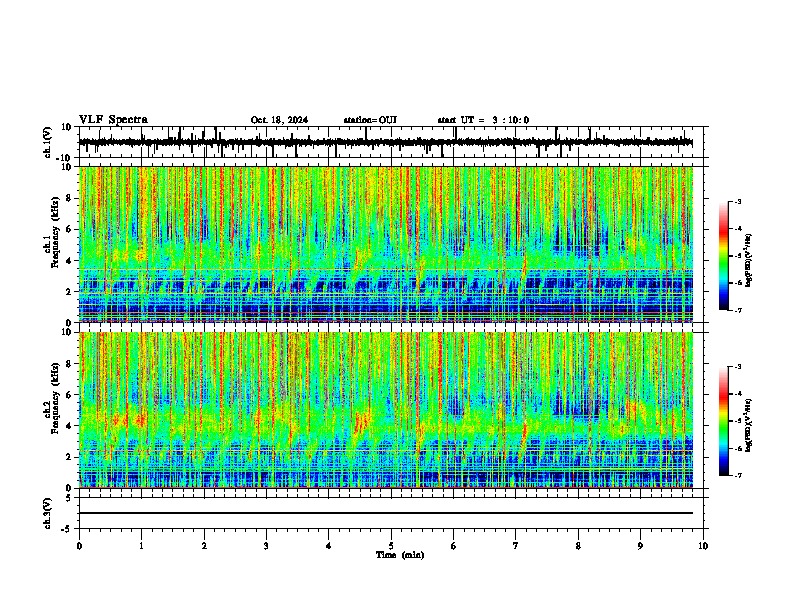
Task: Click the ch.1(V) waveform axis label
Action: pyautogui.click(x=48, y=142)
